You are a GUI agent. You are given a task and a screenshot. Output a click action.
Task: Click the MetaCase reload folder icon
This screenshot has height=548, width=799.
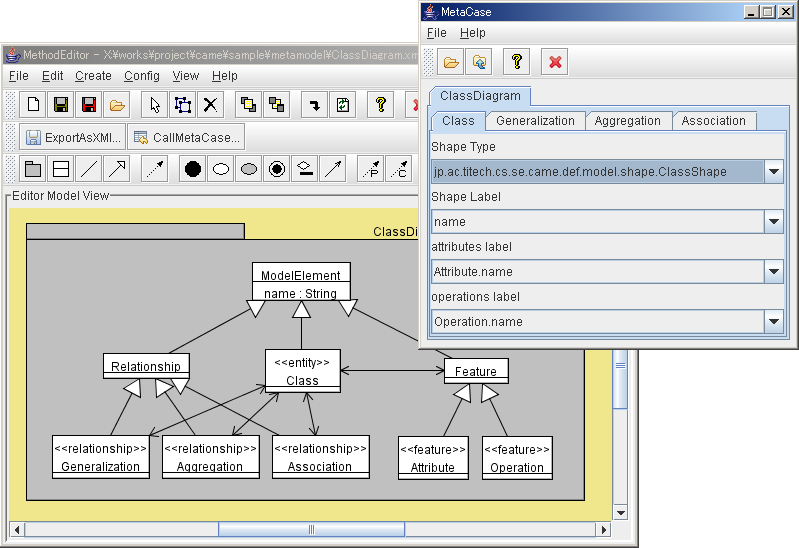pos(479,62)
